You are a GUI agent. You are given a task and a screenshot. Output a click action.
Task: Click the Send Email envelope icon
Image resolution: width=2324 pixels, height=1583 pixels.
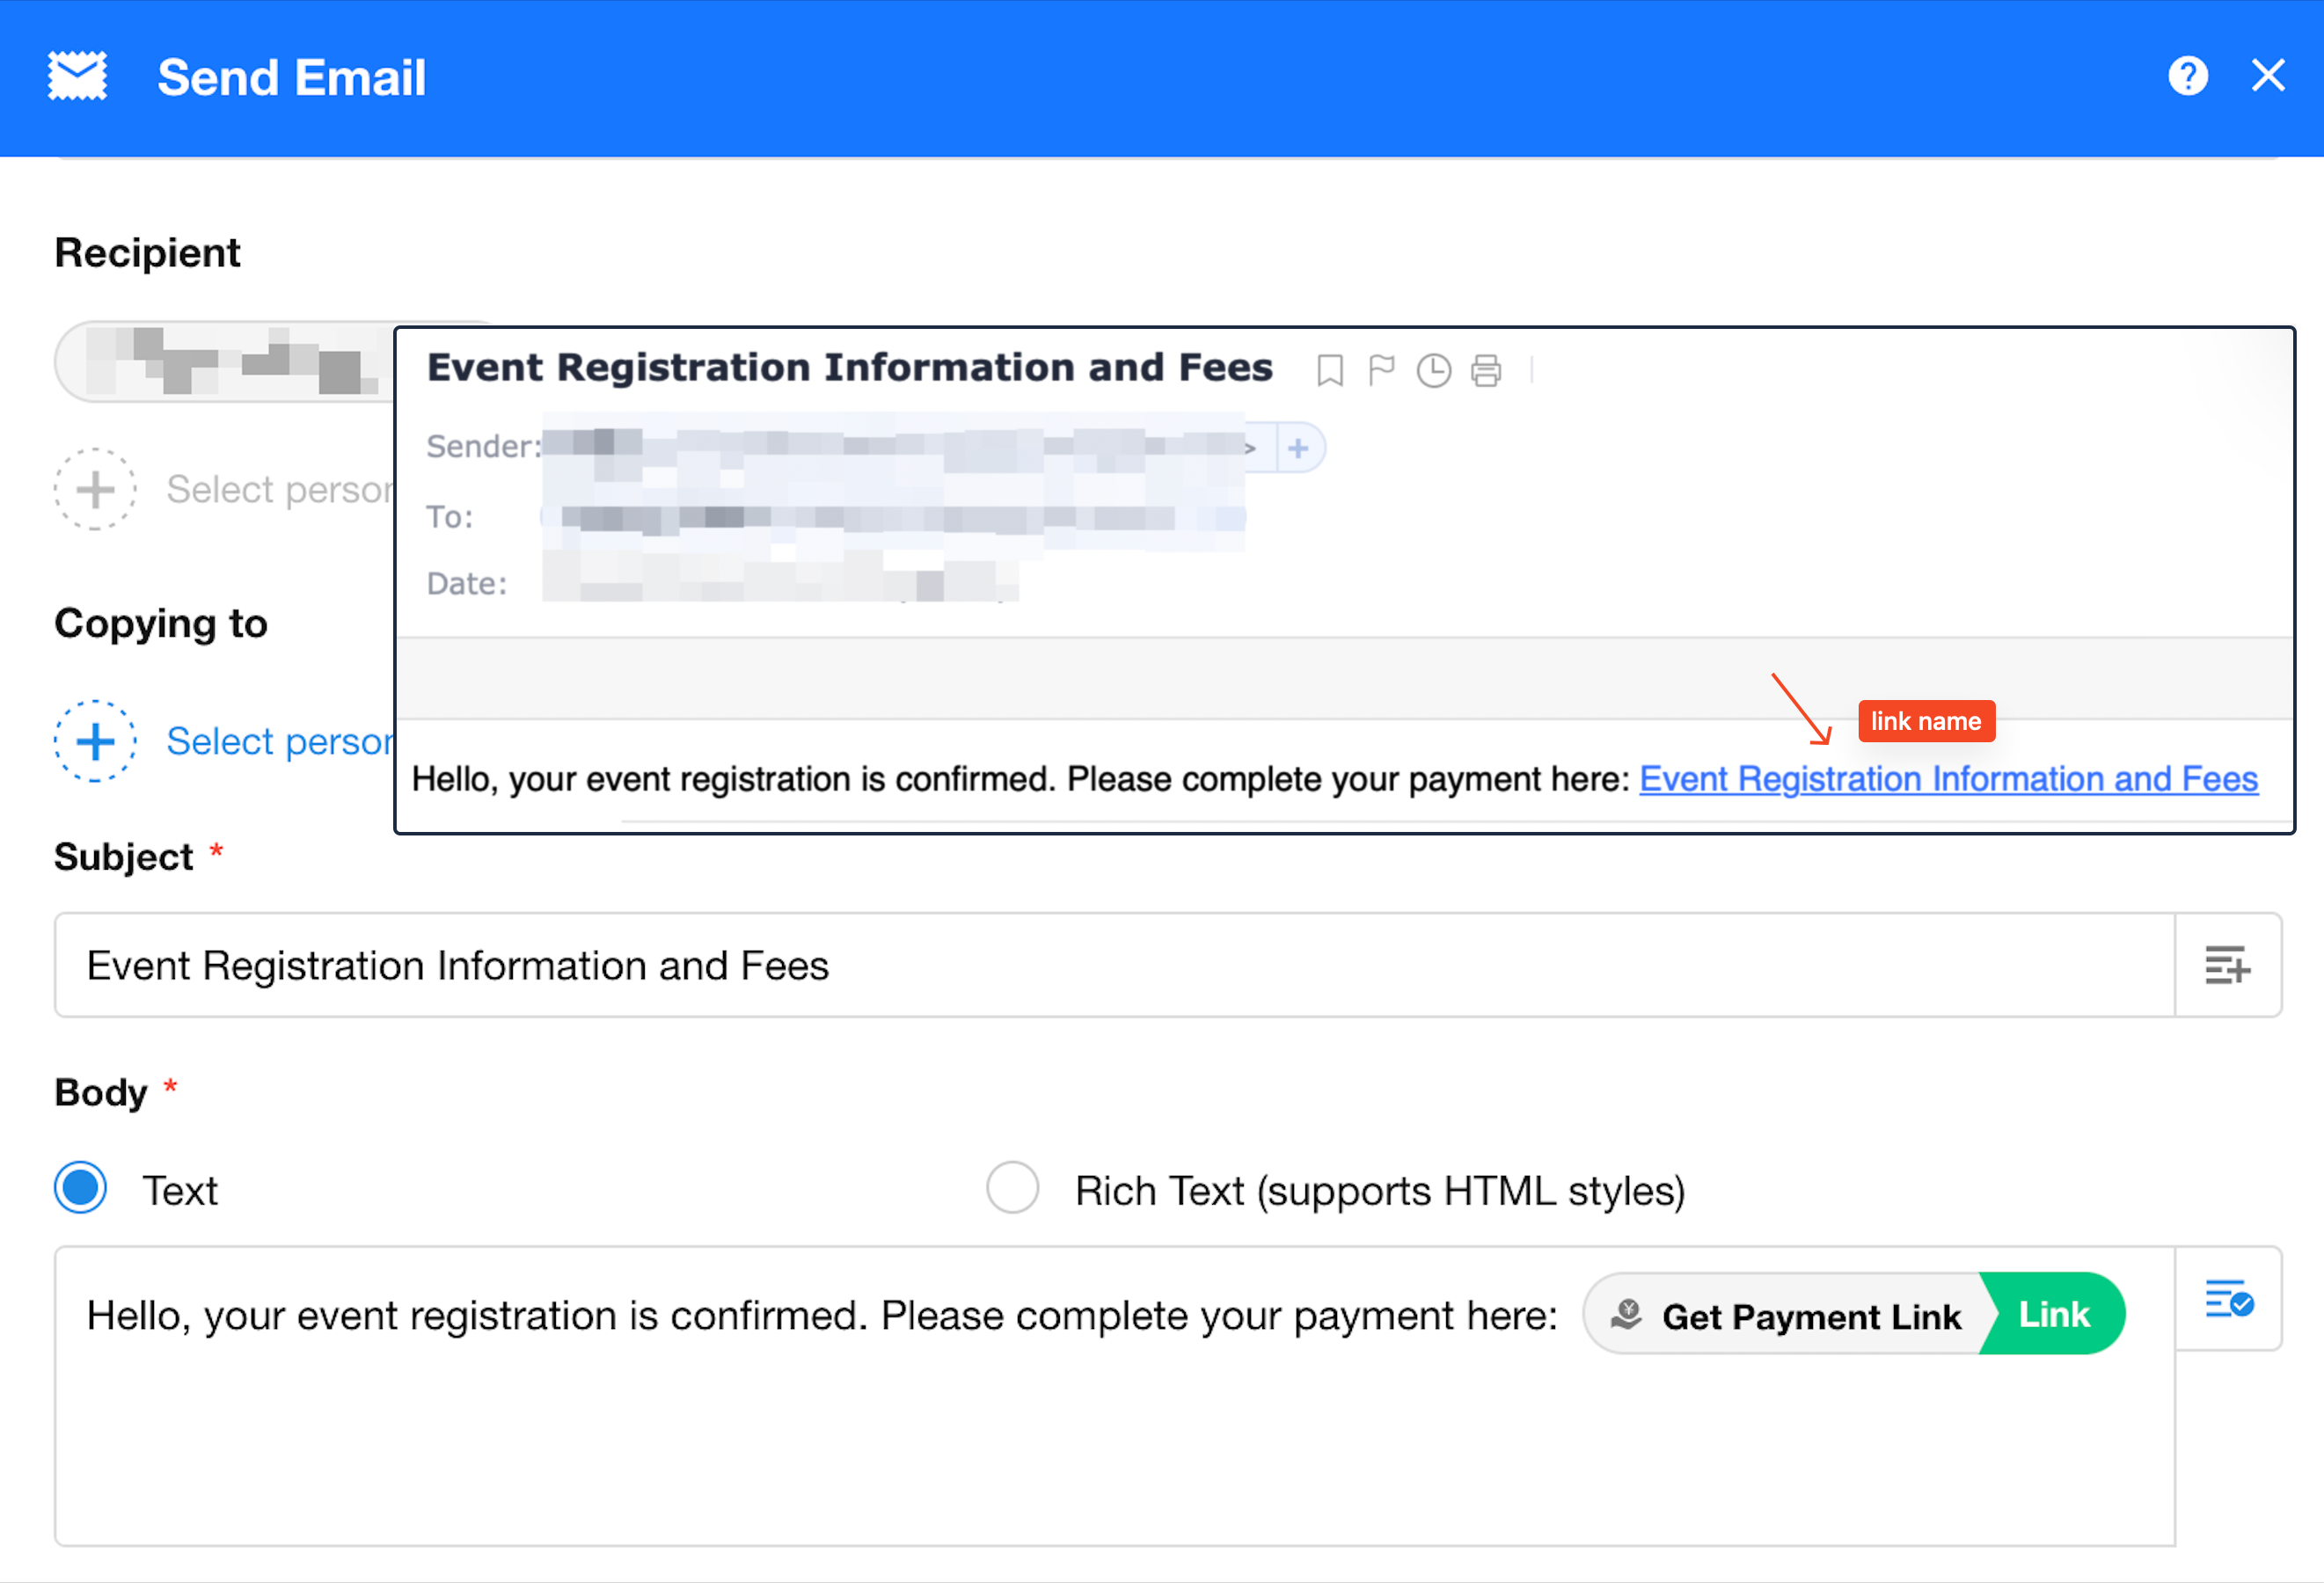click(x=77, y=76)
